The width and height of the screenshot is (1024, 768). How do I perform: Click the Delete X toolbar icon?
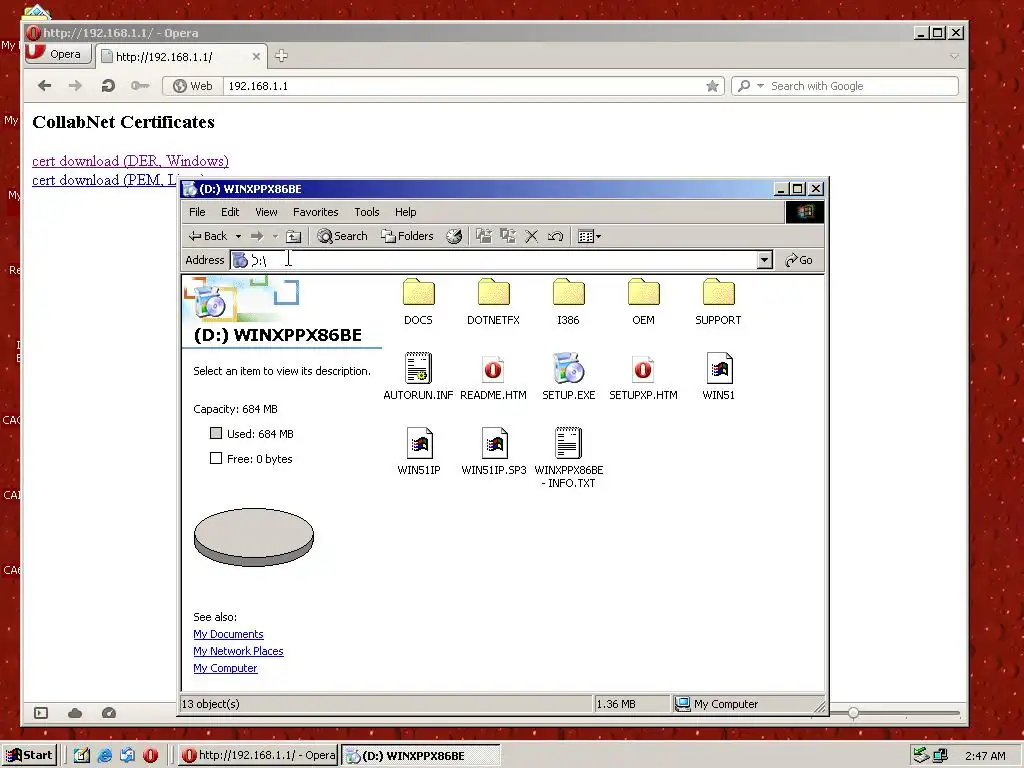532,236
